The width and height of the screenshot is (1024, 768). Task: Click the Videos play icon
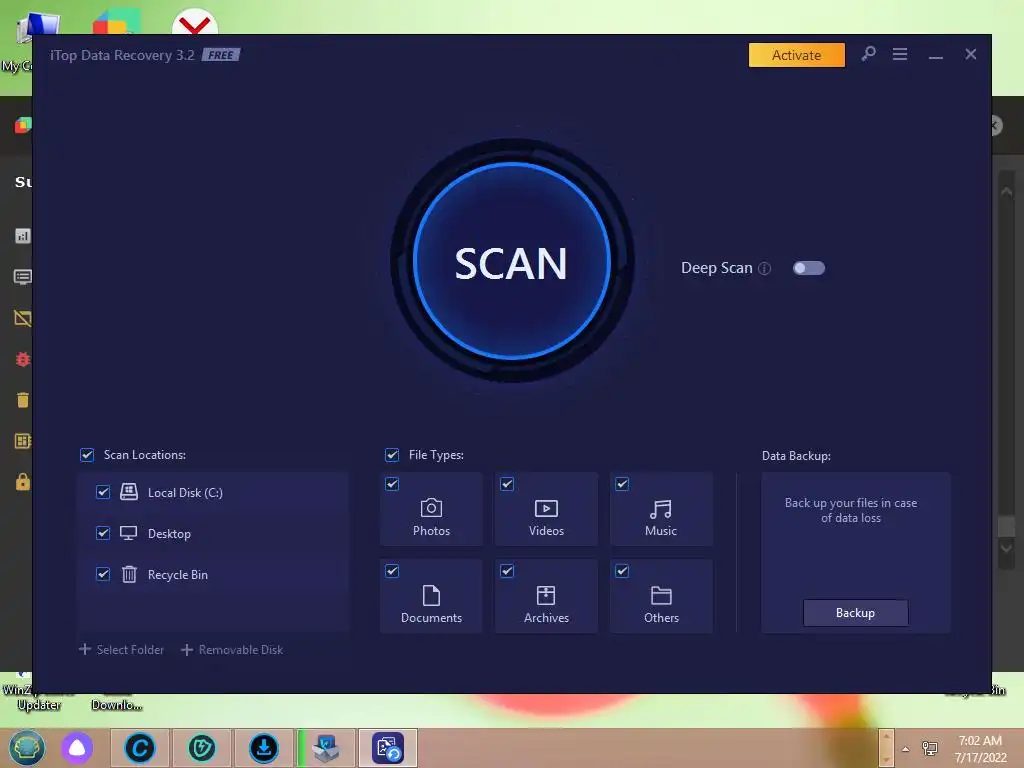[x=546, y=508]
